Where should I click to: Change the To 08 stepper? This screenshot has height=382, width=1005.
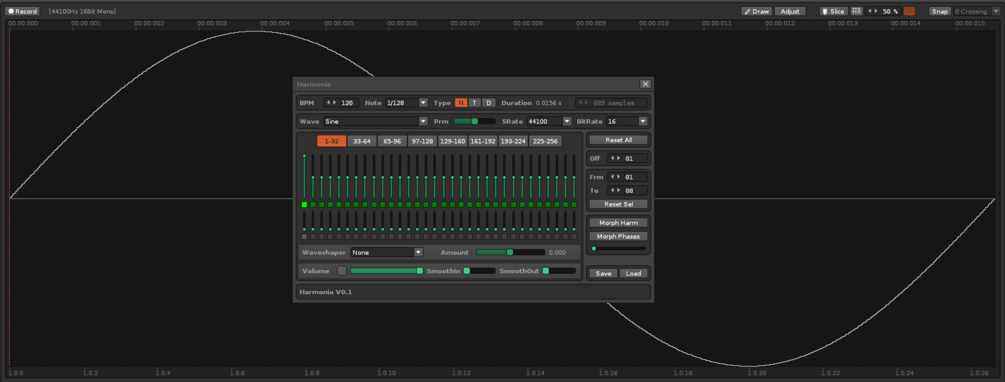[627, 190]
